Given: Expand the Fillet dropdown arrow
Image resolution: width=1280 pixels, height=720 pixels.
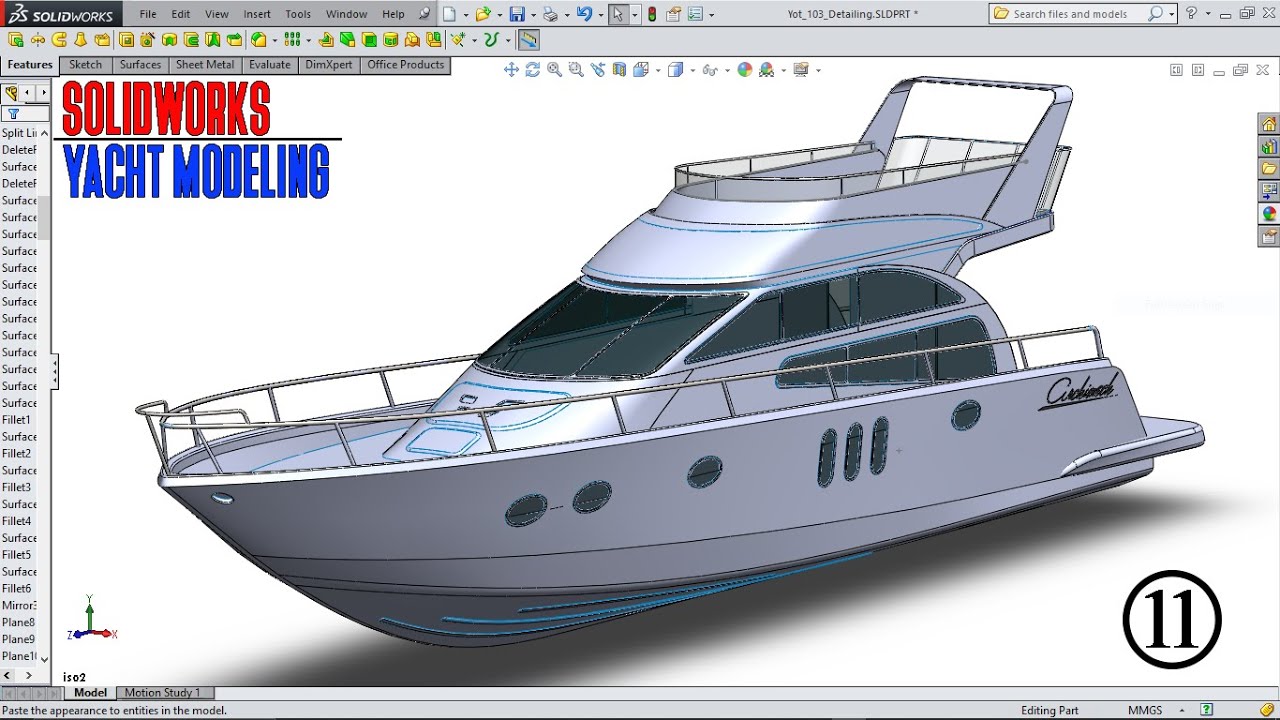Looking at the screenshot, I should (x=275, y=41).
